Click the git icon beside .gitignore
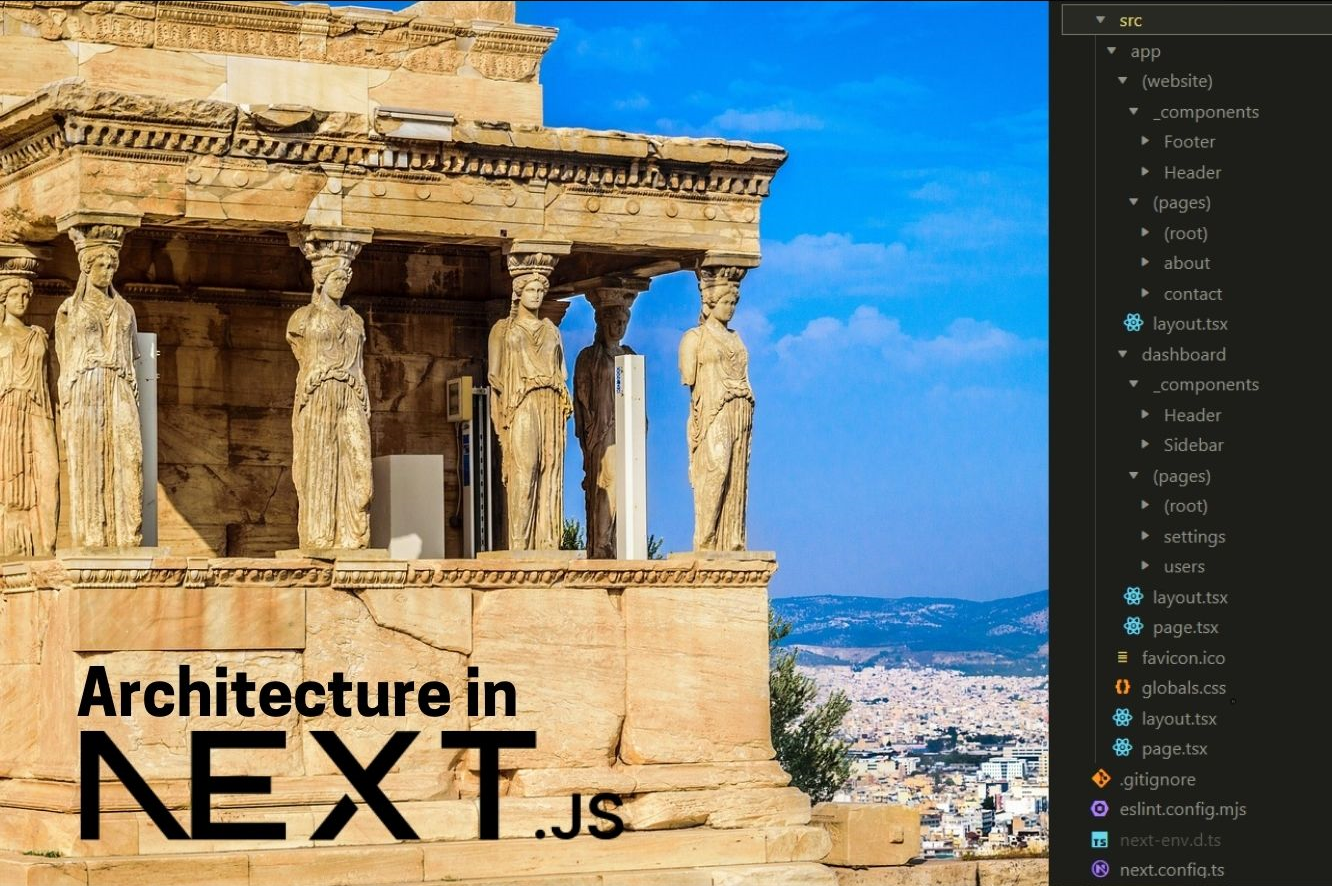Image resolution: width=1332 pixels, height=886 pixels. pyautogui.click(x=1100, y=778)
